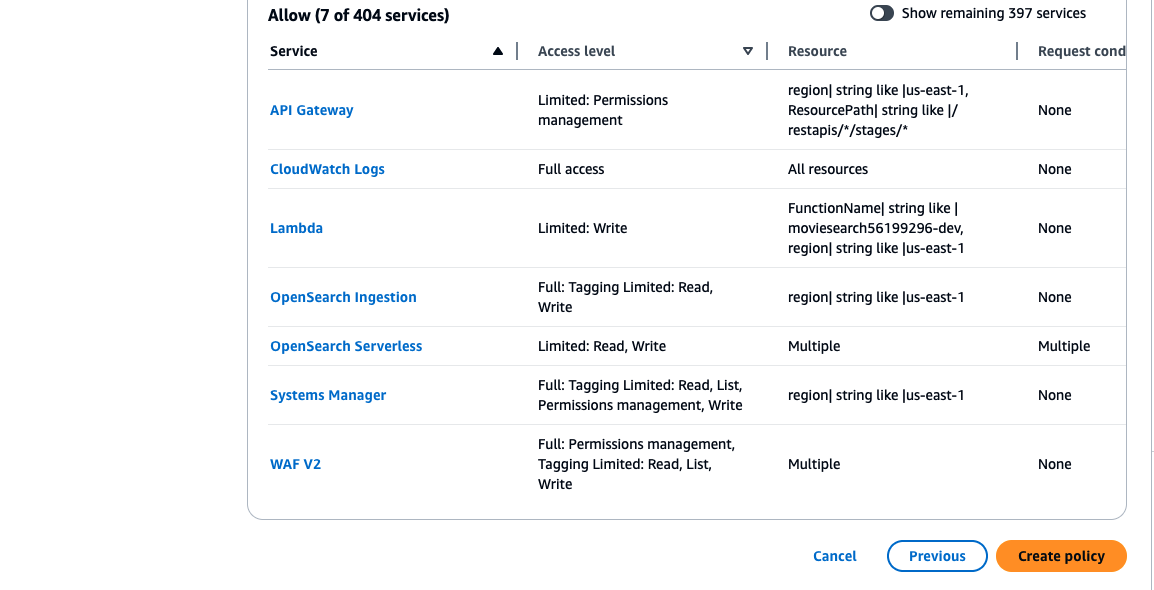Click the divider after the Resource column
This screenshot has height=590, width=1154.
[x=1017, y=52]
